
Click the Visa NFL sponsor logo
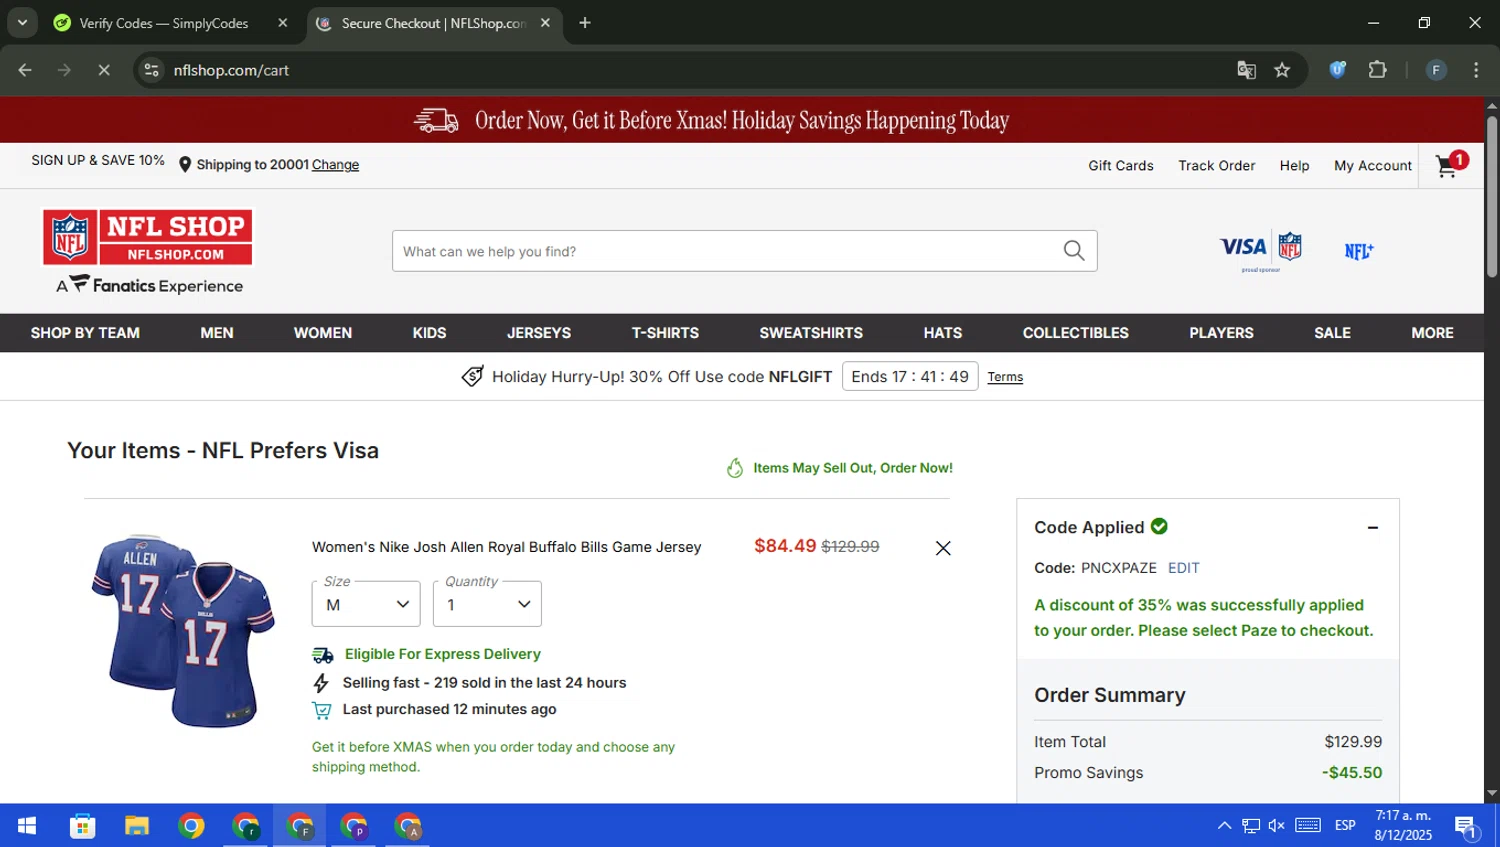1261,250
